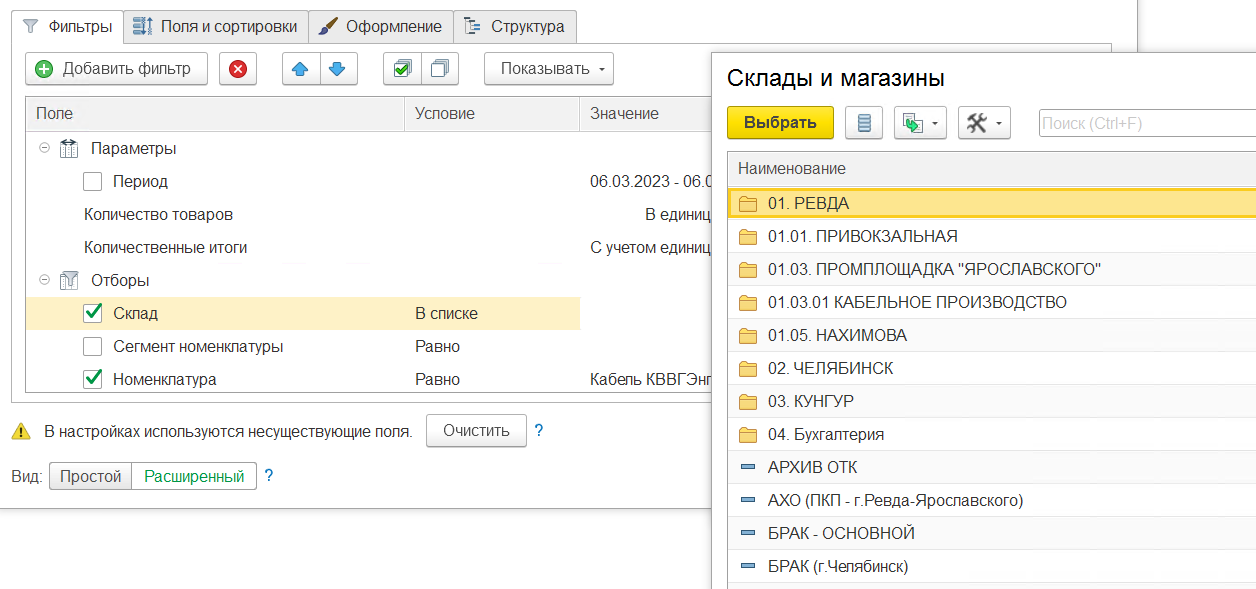Click plus icon on Добавить фильтр

(x=44, y=69)
